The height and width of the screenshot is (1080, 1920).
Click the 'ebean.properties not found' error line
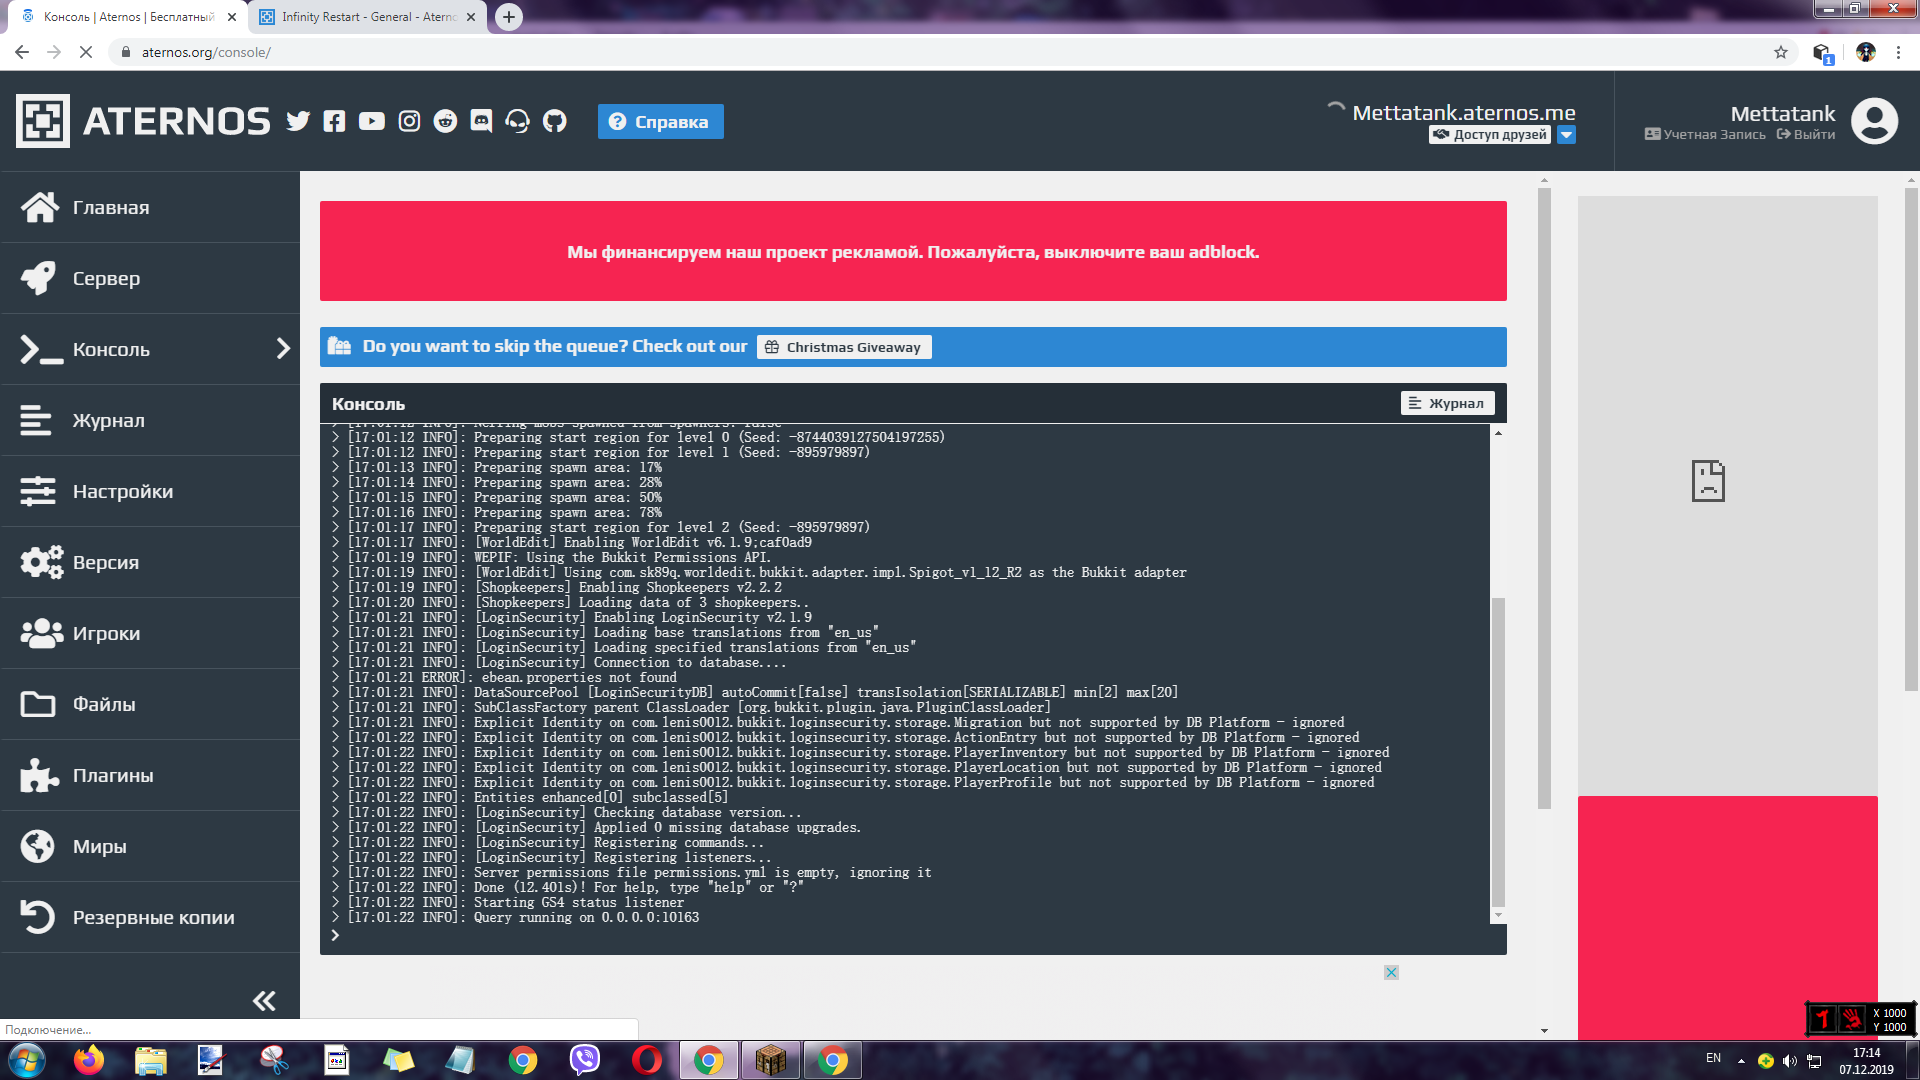tap(504, 677)
